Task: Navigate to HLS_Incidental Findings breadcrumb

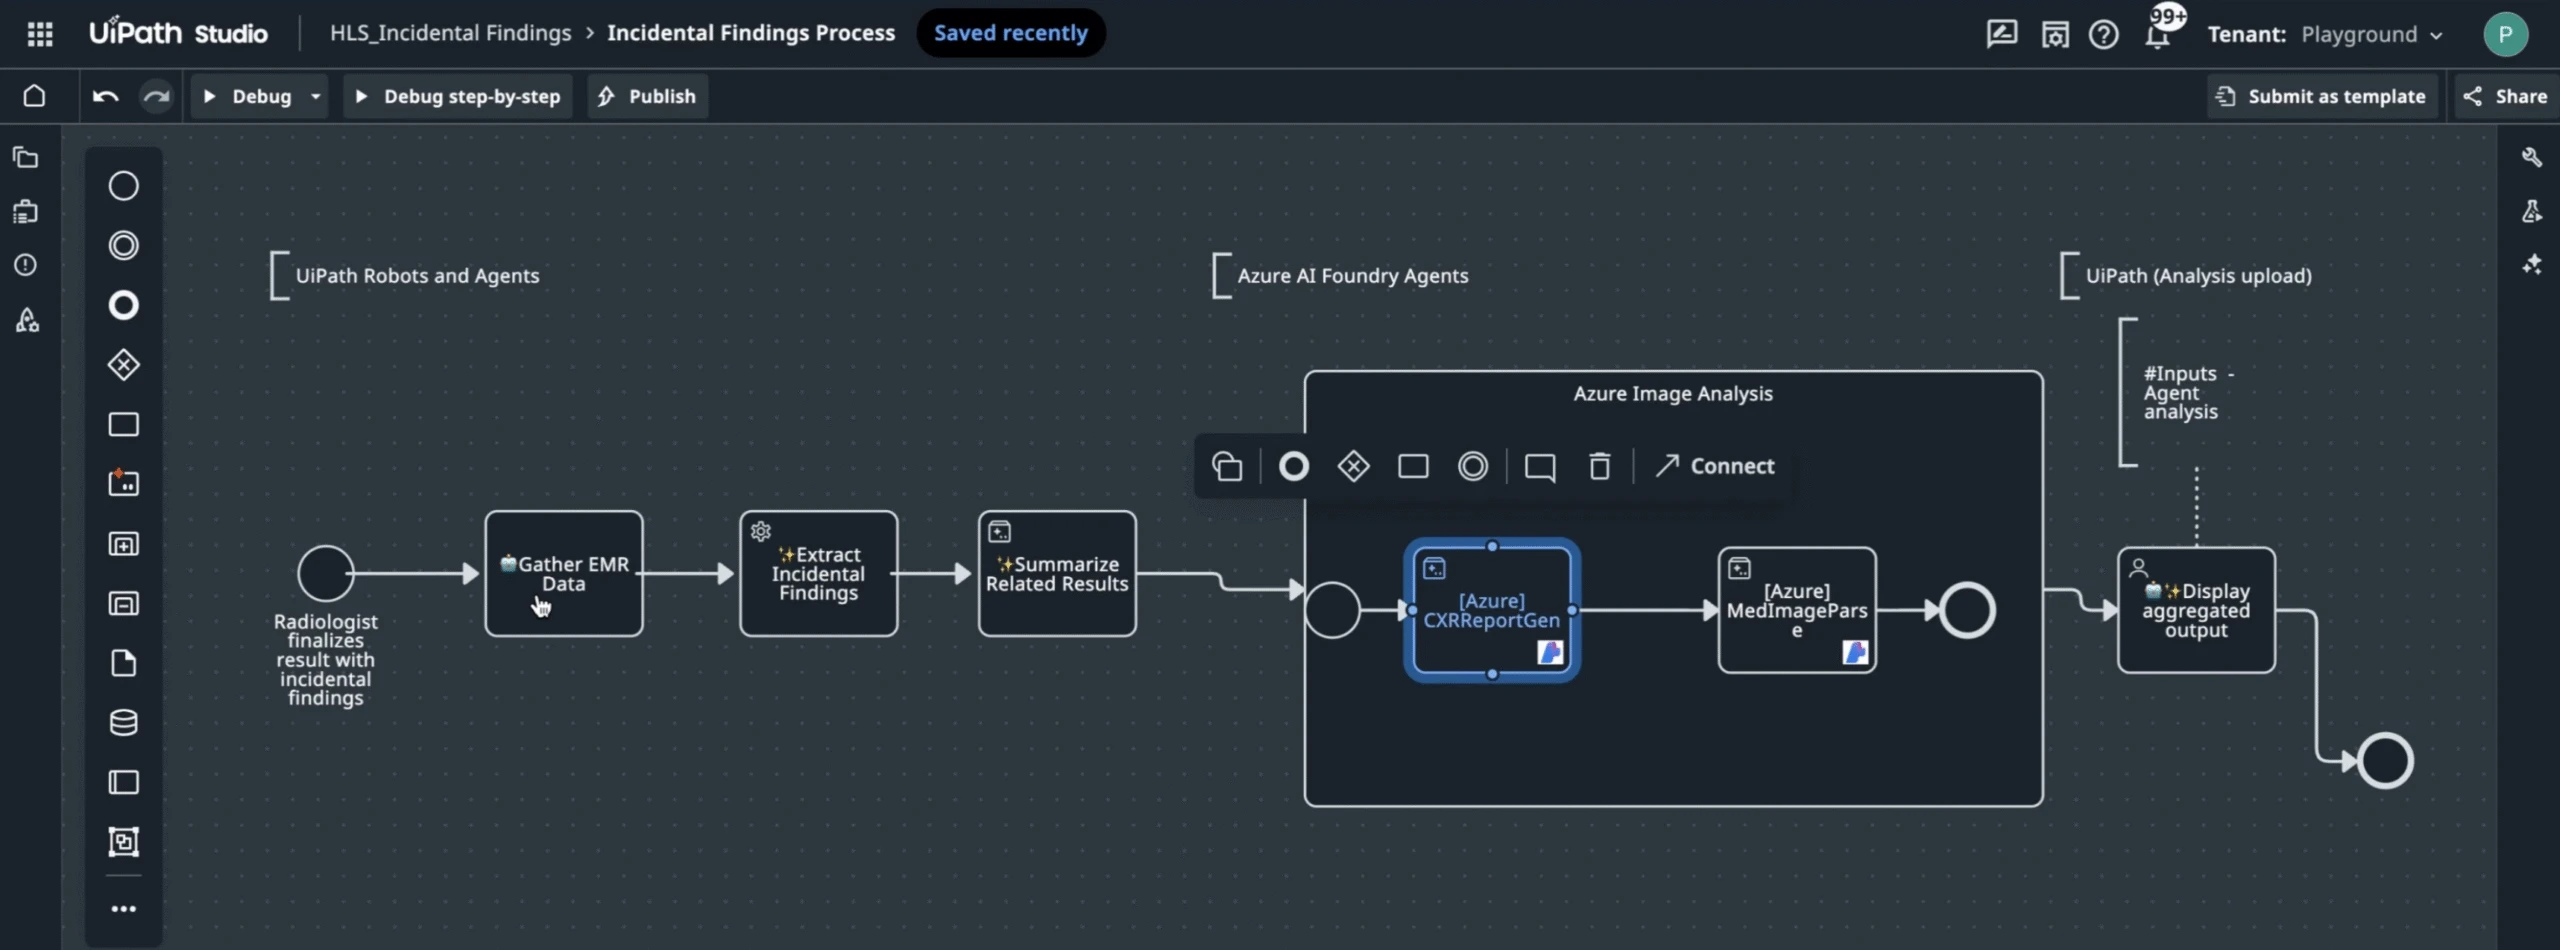Action: click(452, 32)
